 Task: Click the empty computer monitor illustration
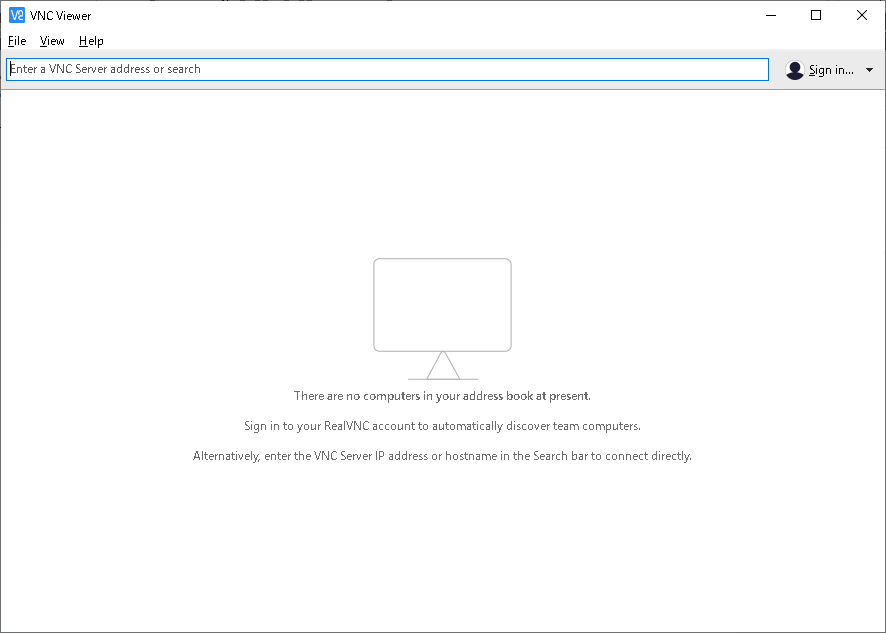[x=442, y=319]
